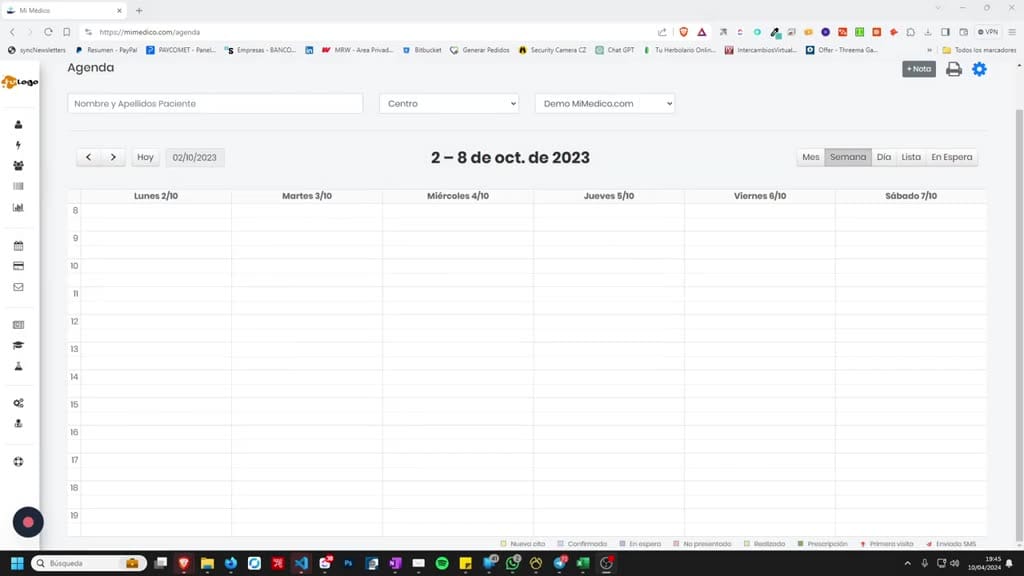Open the 02/10/2023 date picker
Viewport: 1024px width, 576px height.
(195, 157)
